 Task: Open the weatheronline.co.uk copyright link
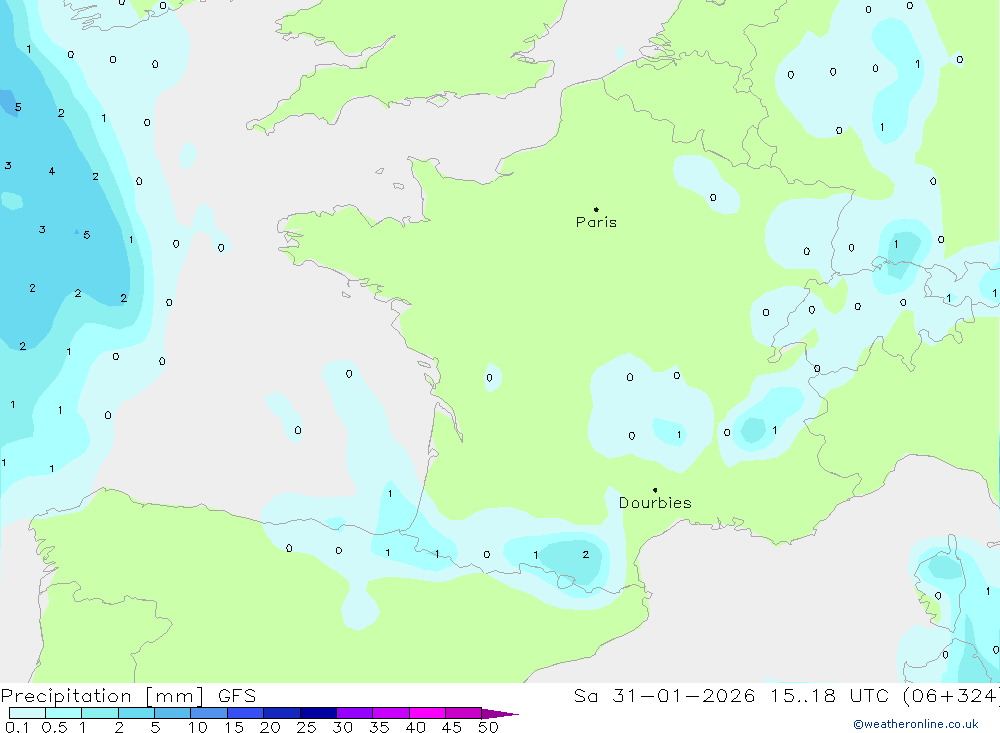click(x=916, y=724)
